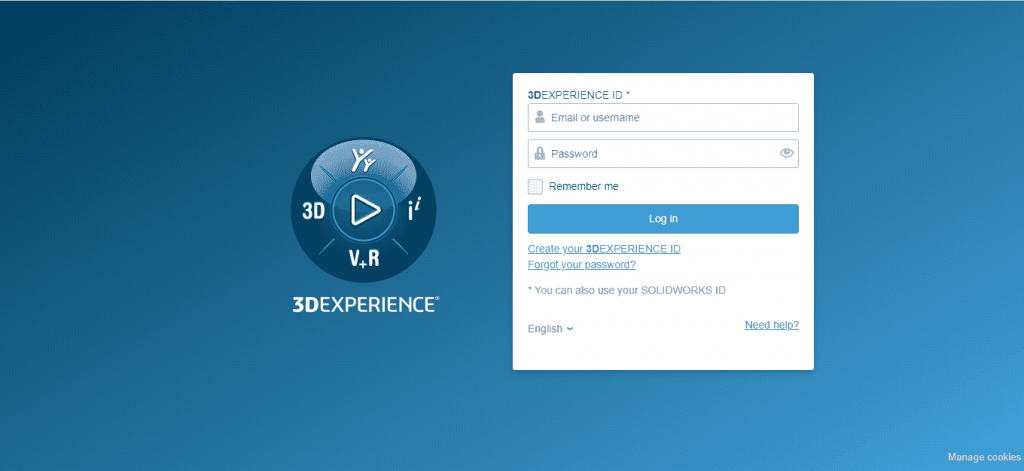Click the Password input field
1024x471 pixels.
pos(663,154)
